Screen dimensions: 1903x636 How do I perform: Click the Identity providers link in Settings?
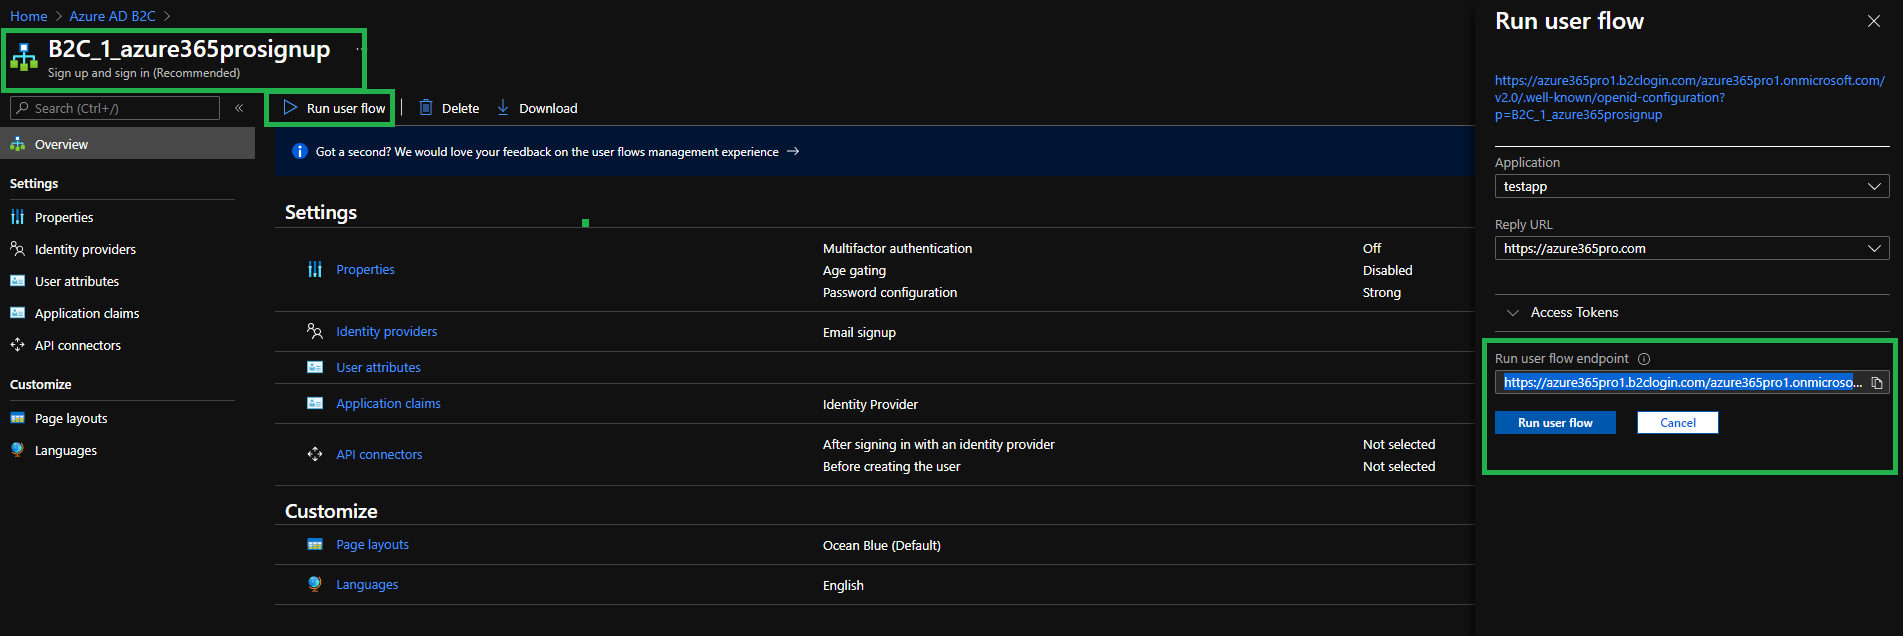(386, 331)
